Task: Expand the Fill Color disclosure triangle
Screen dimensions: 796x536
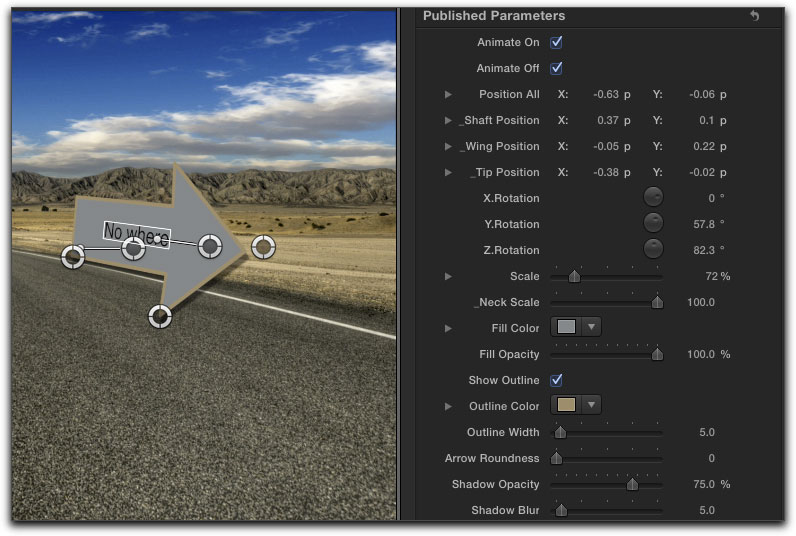Action: point(448,328)
